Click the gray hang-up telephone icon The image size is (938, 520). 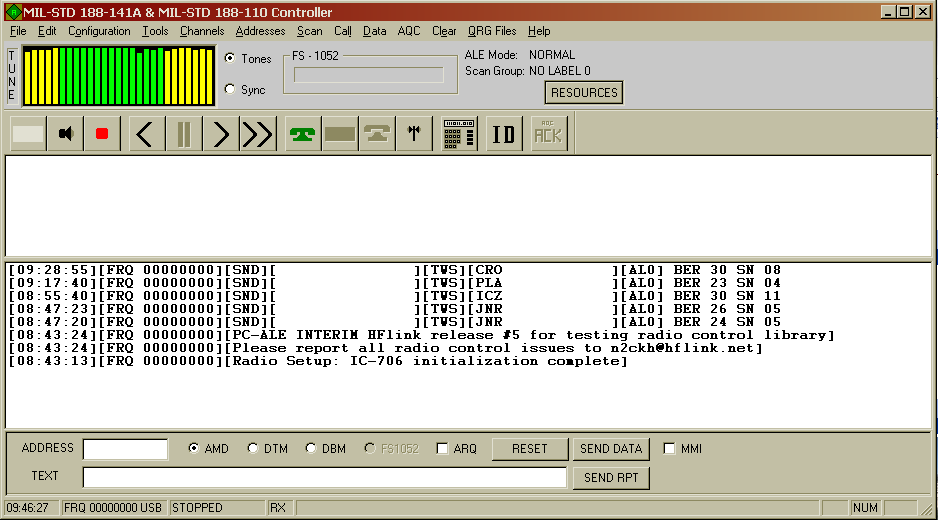pyautogui.click(x=377, y=134)
